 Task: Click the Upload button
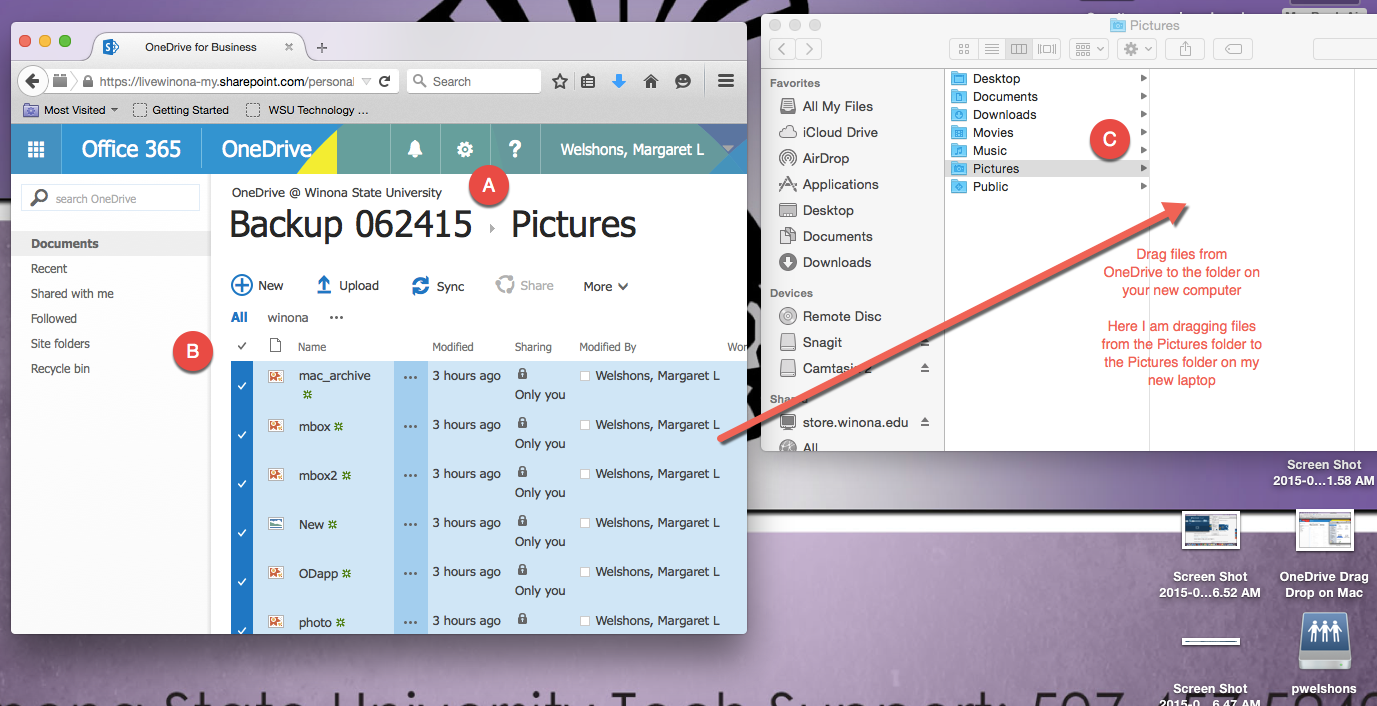[x=348, y=285]
